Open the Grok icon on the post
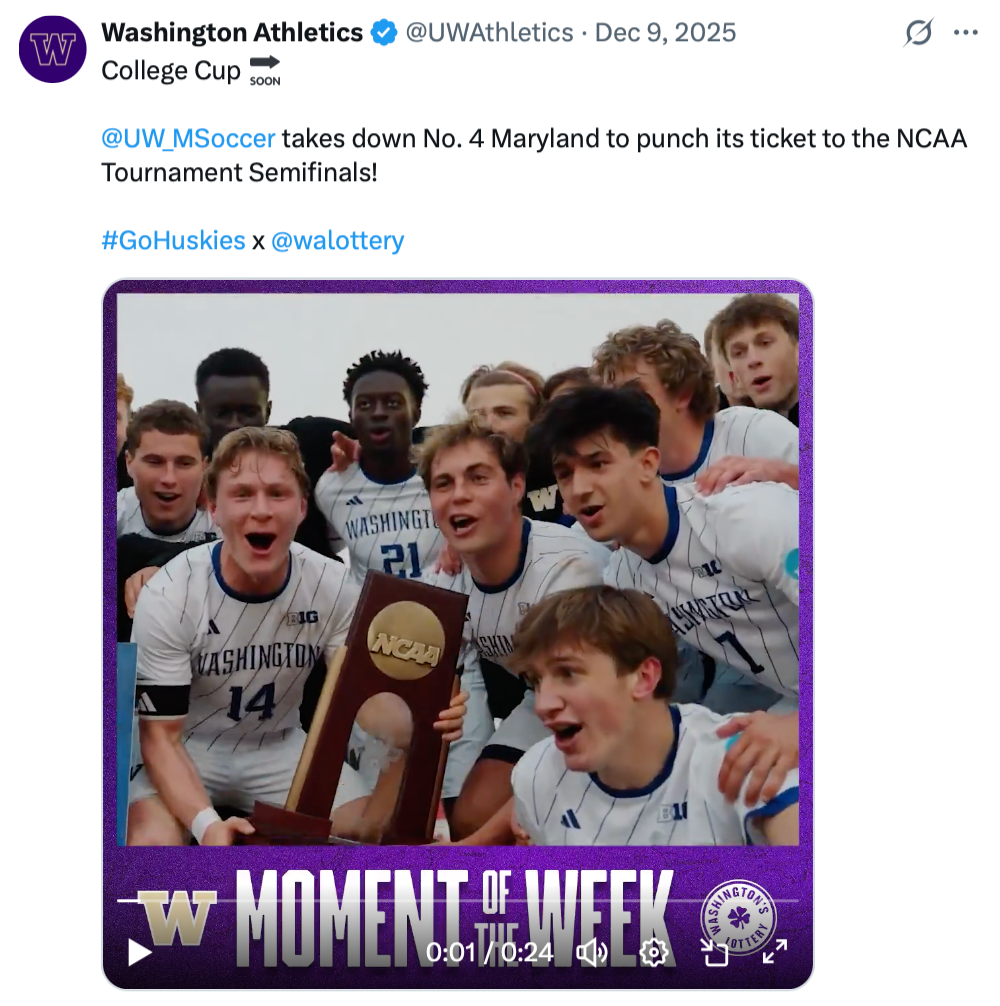Screen dimensions: 1000x1006 click(x=918, y=33)
